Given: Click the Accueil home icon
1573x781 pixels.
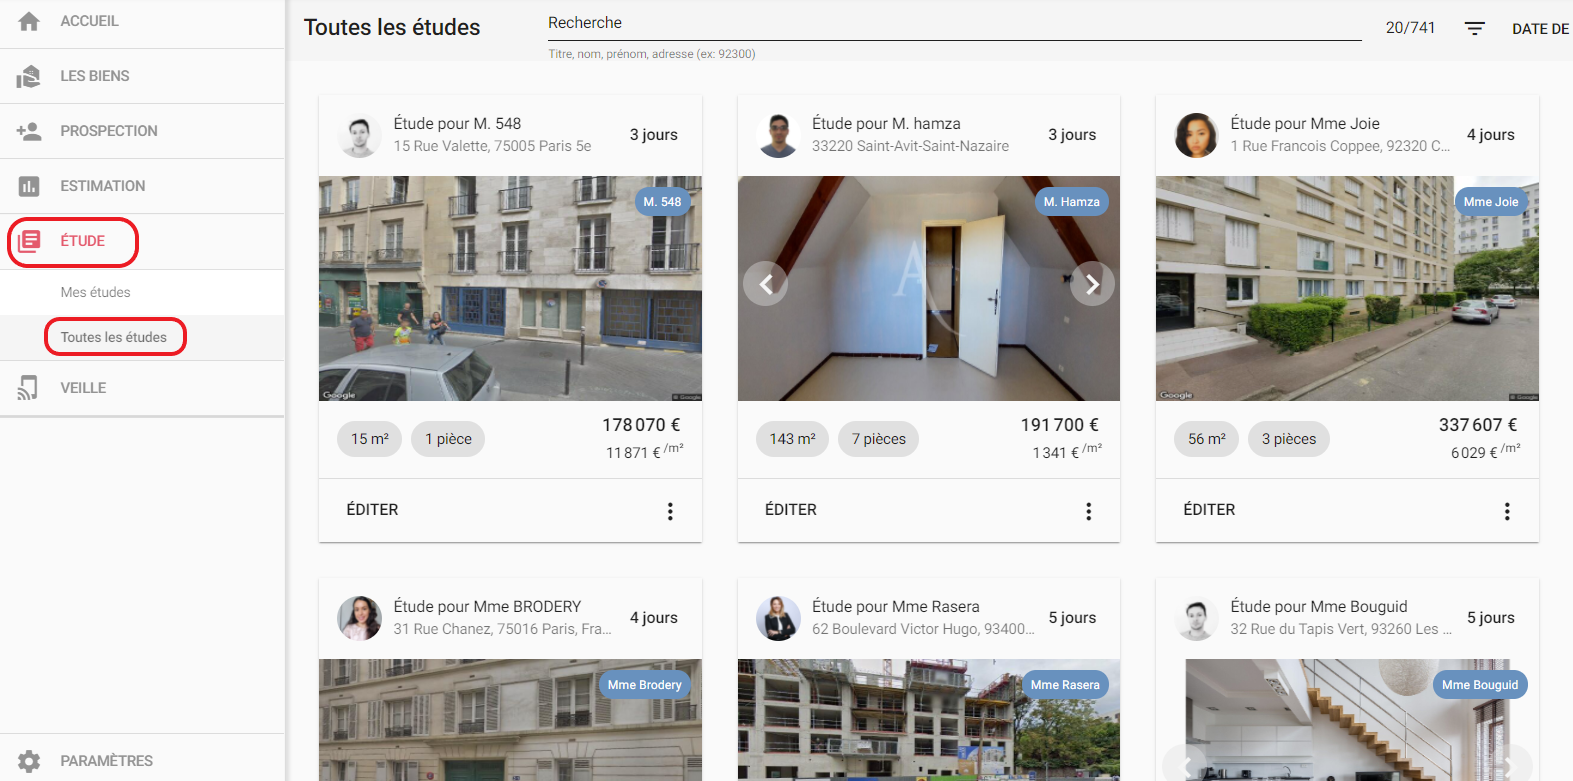Looking at the screenshot, I should click(29, 21).
